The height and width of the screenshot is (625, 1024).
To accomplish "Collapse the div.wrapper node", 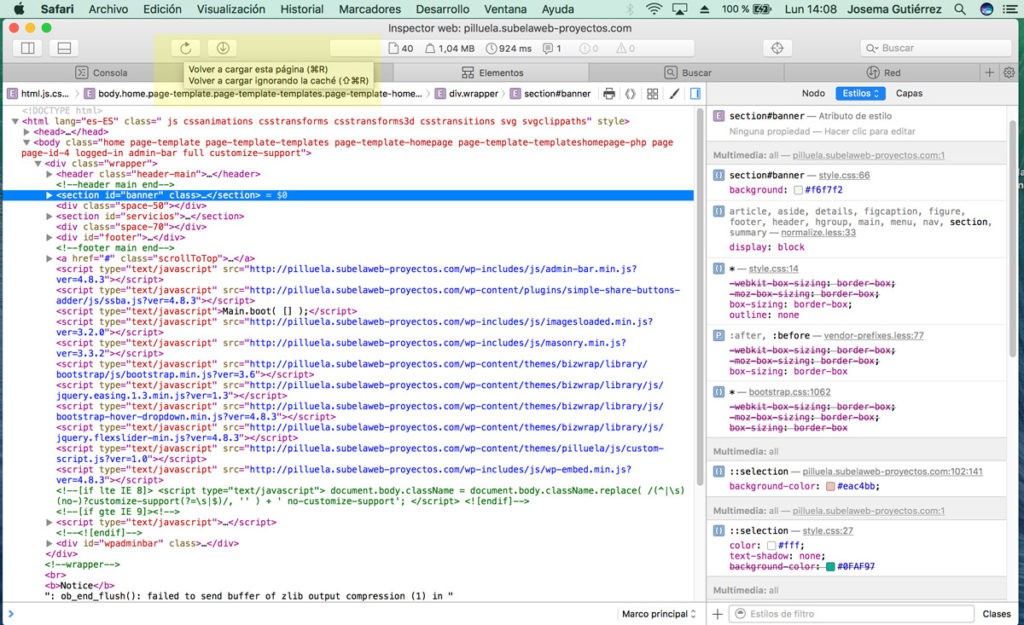I will [38, 163].
